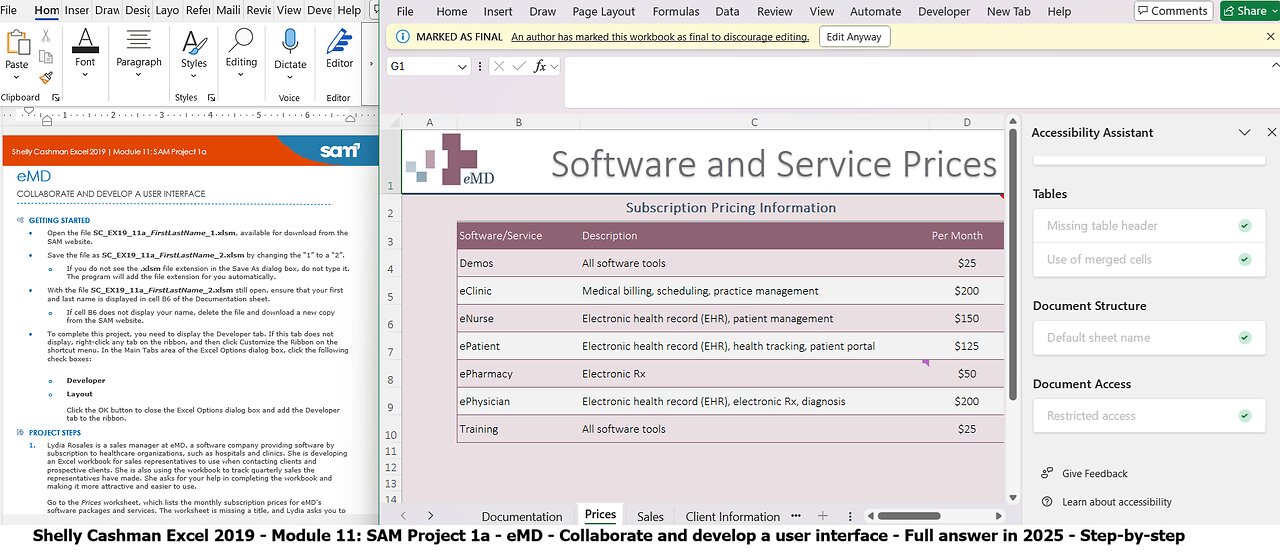Open the Styles gallery icon in Word
This screenshot has width=1280, height=552.
click(x=193, y=41)
